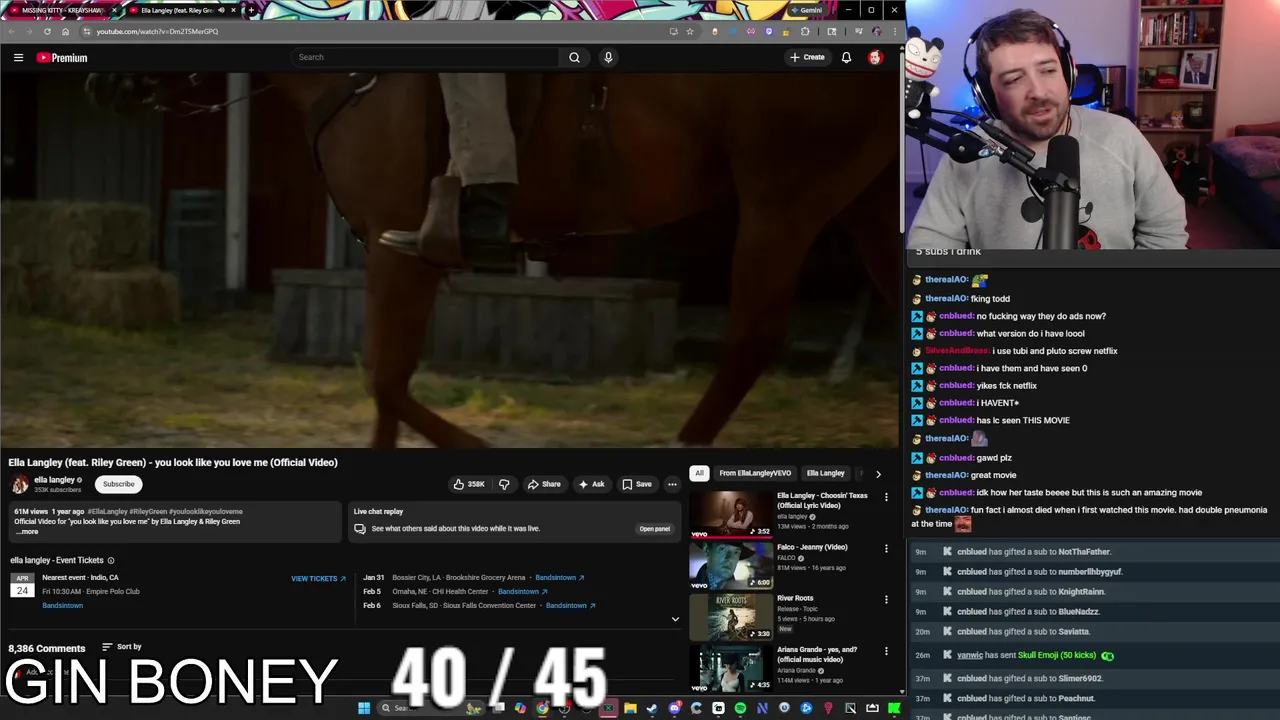Open Bandsintown link under Indio event
1280x720 pixels.
[62, 606]
